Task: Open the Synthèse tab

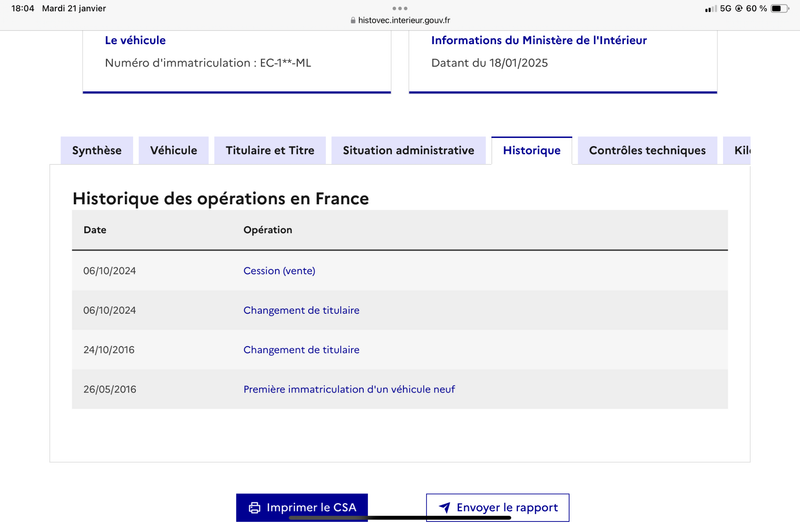Action: click(x=97, y=151)
